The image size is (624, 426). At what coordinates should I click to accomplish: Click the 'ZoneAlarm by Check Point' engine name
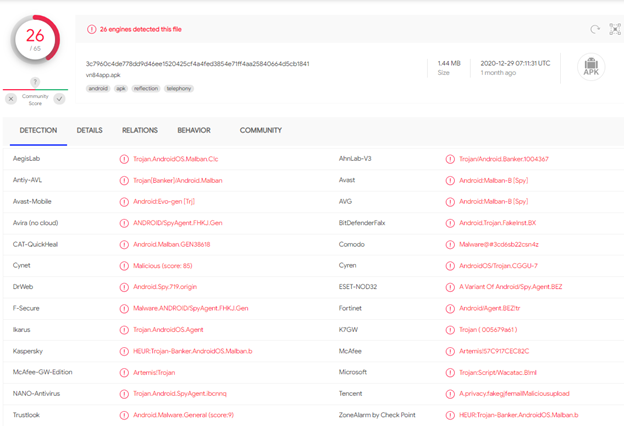tap(377, 415)
